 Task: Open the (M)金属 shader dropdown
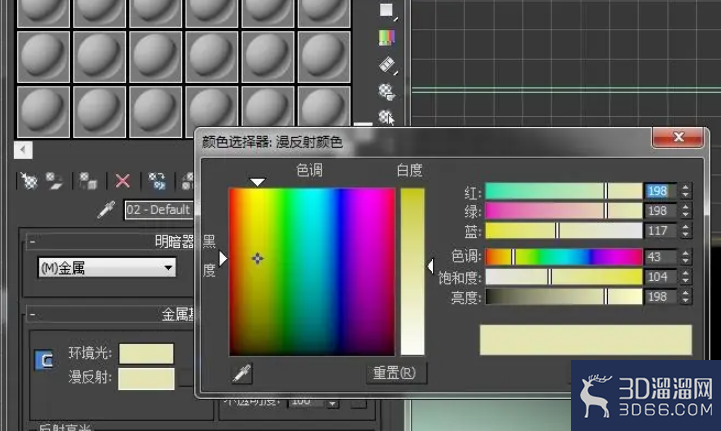pyautogui.click(x=107, y=267)
